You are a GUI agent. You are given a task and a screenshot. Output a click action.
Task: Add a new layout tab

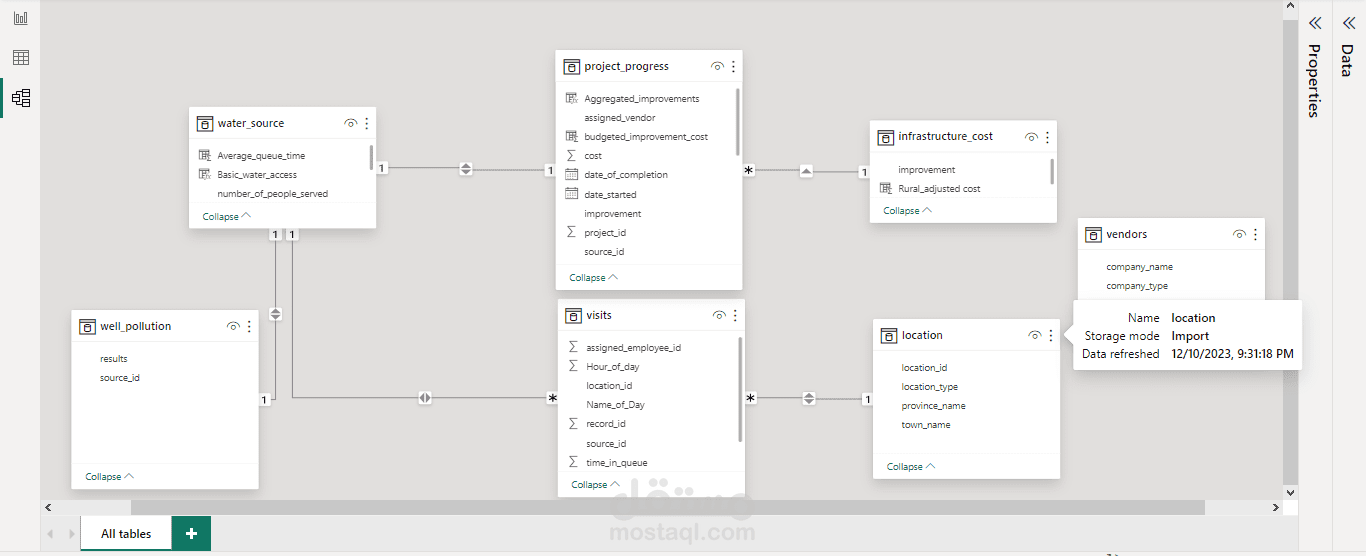point(191,534)
